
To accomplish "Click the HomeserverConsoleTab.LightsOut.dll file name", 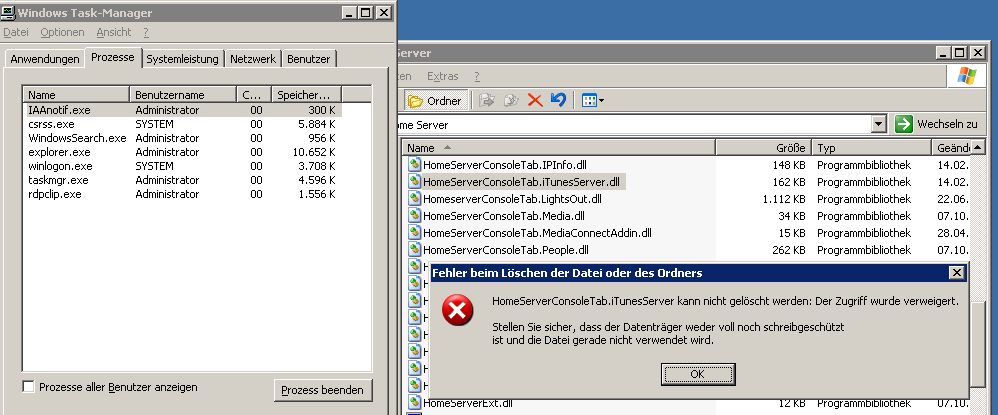I will 512,199.
